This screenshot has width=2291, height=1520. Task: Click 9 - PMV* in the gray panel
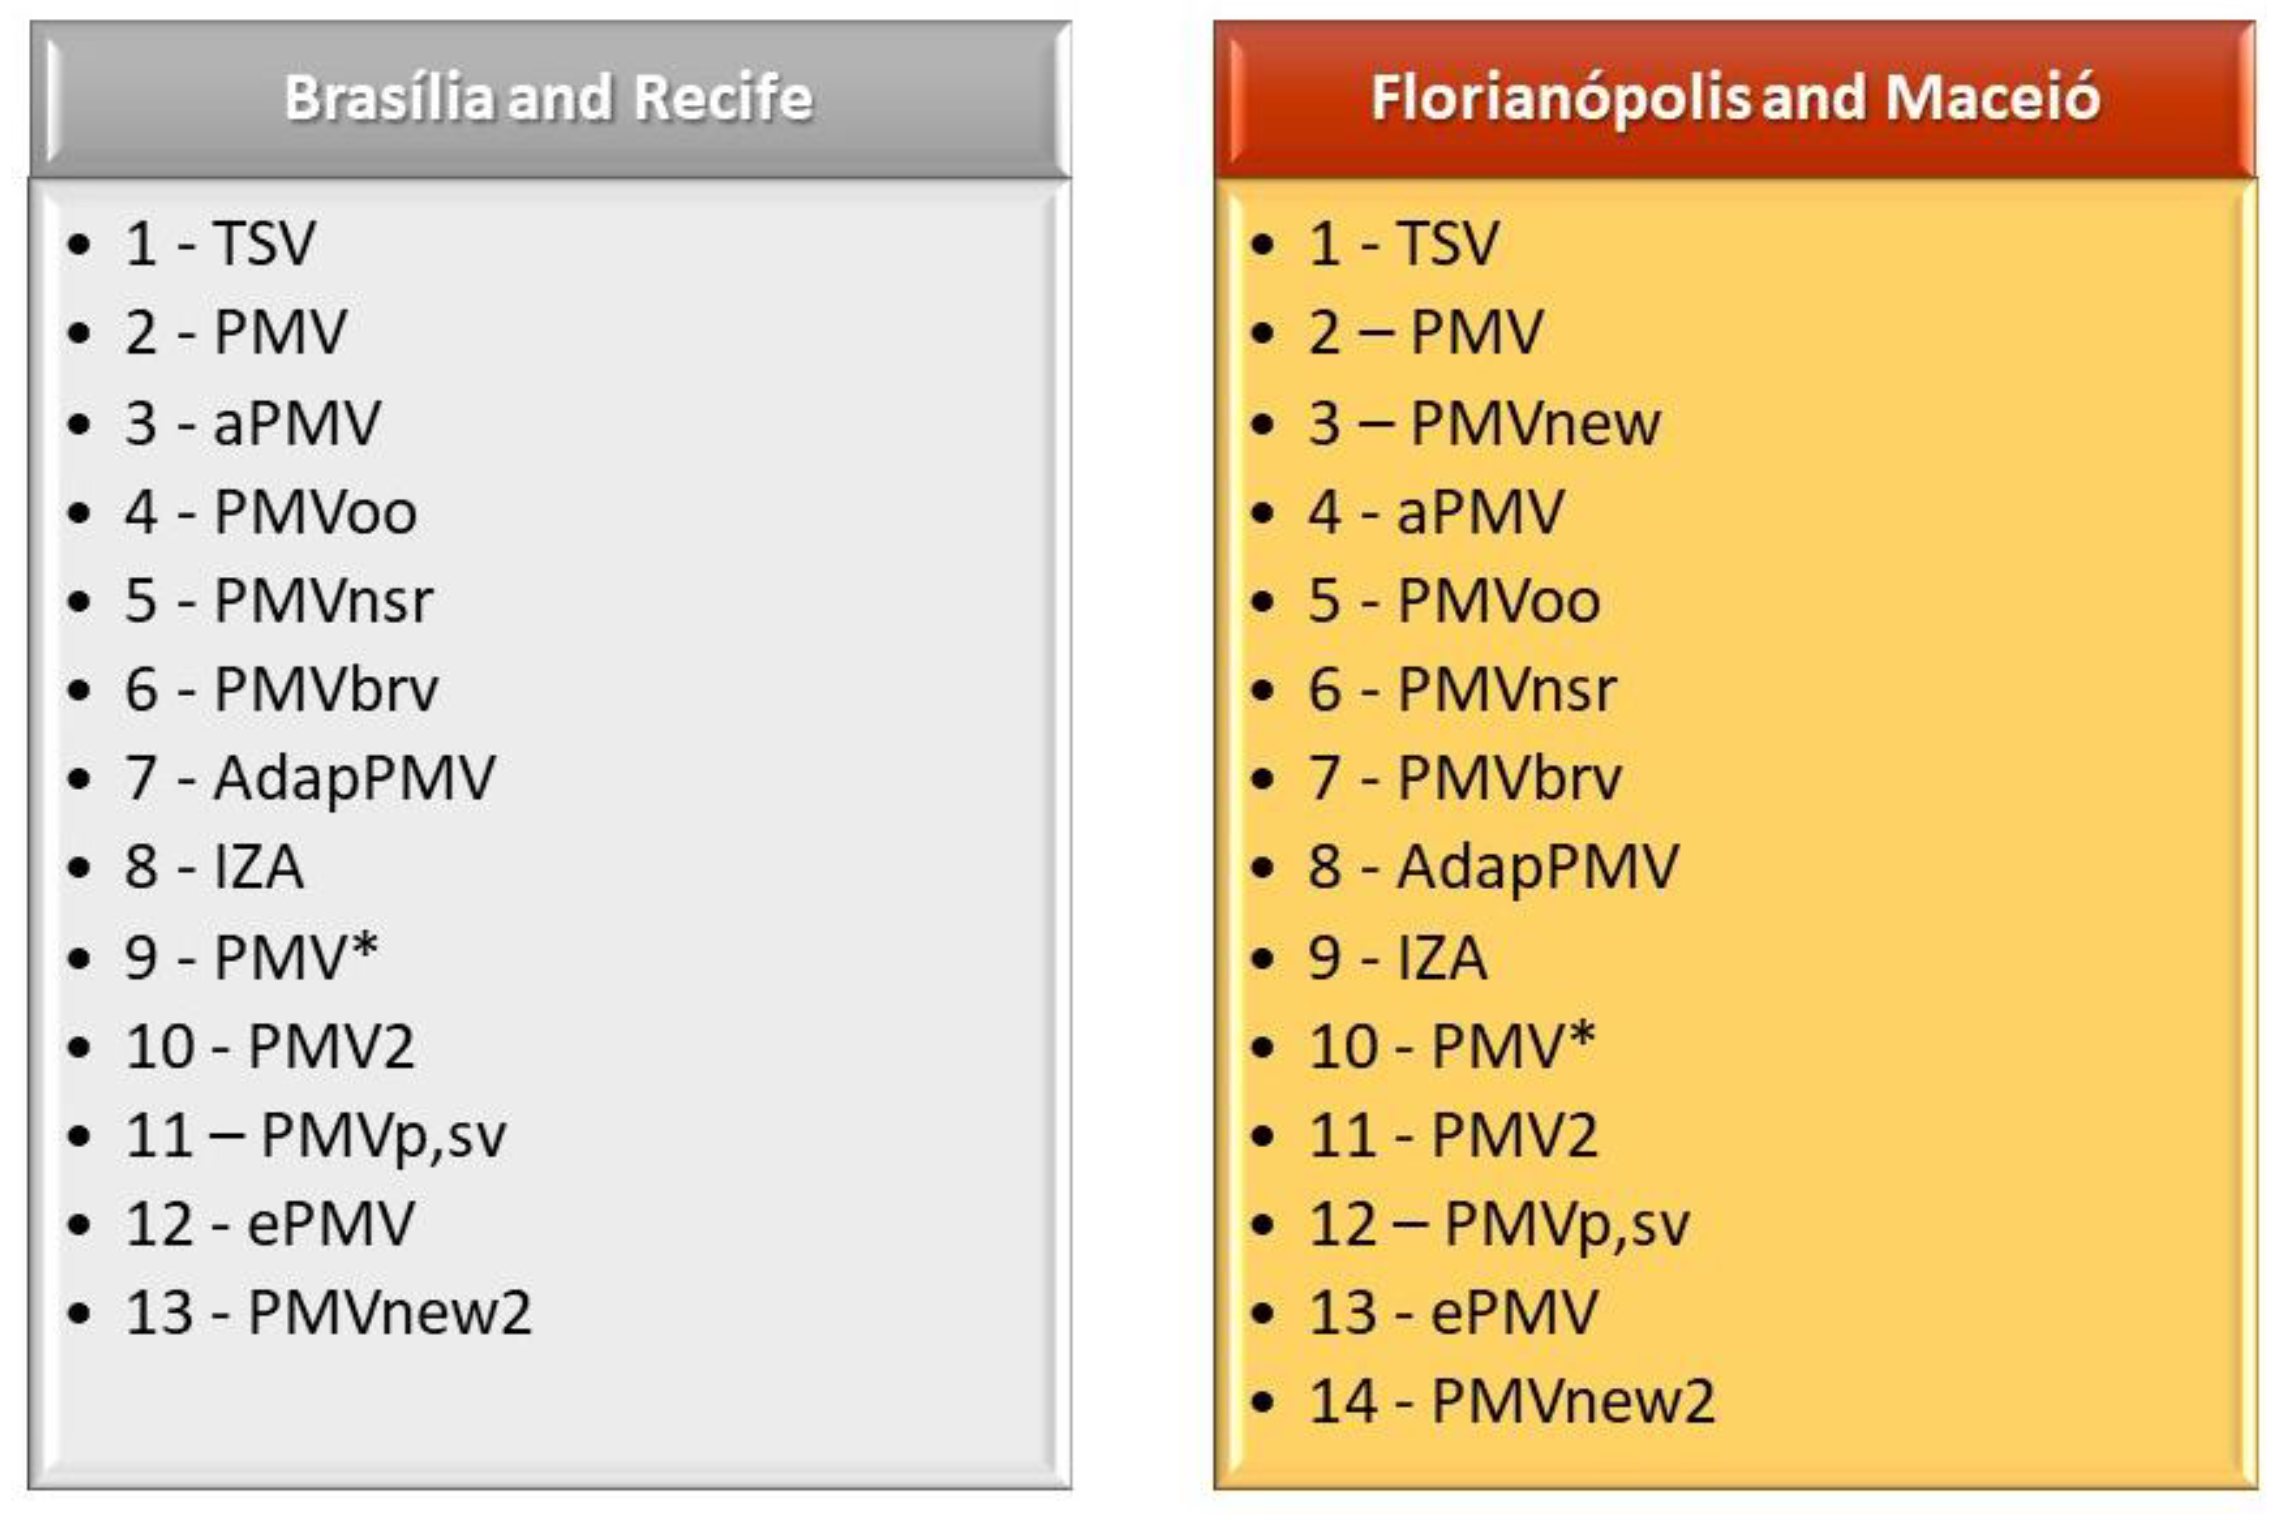click(251, 955)
